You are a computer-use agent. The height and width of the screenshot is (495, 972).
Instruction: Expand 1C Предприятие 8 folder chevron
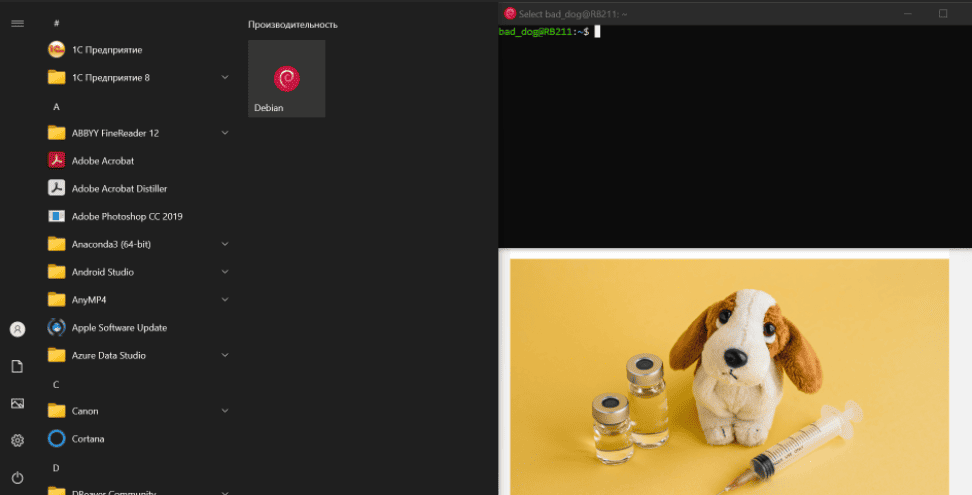pos(225,77)
